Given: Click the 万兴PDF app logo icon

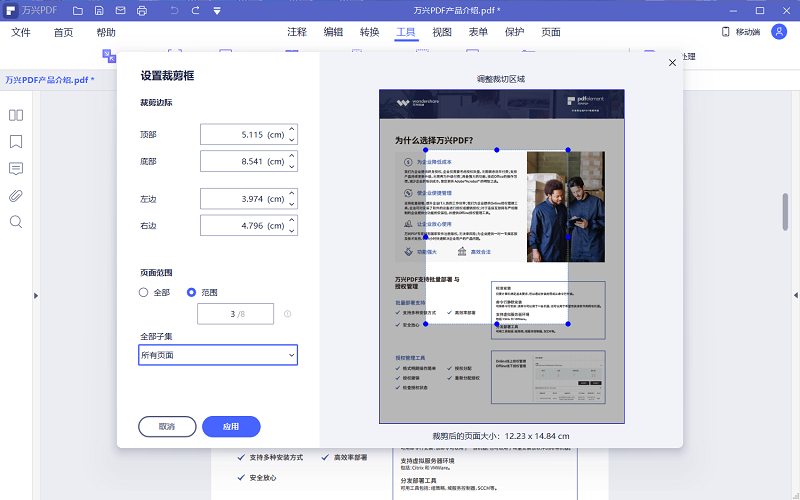Looking at the screenshot, I should [10, 11].
